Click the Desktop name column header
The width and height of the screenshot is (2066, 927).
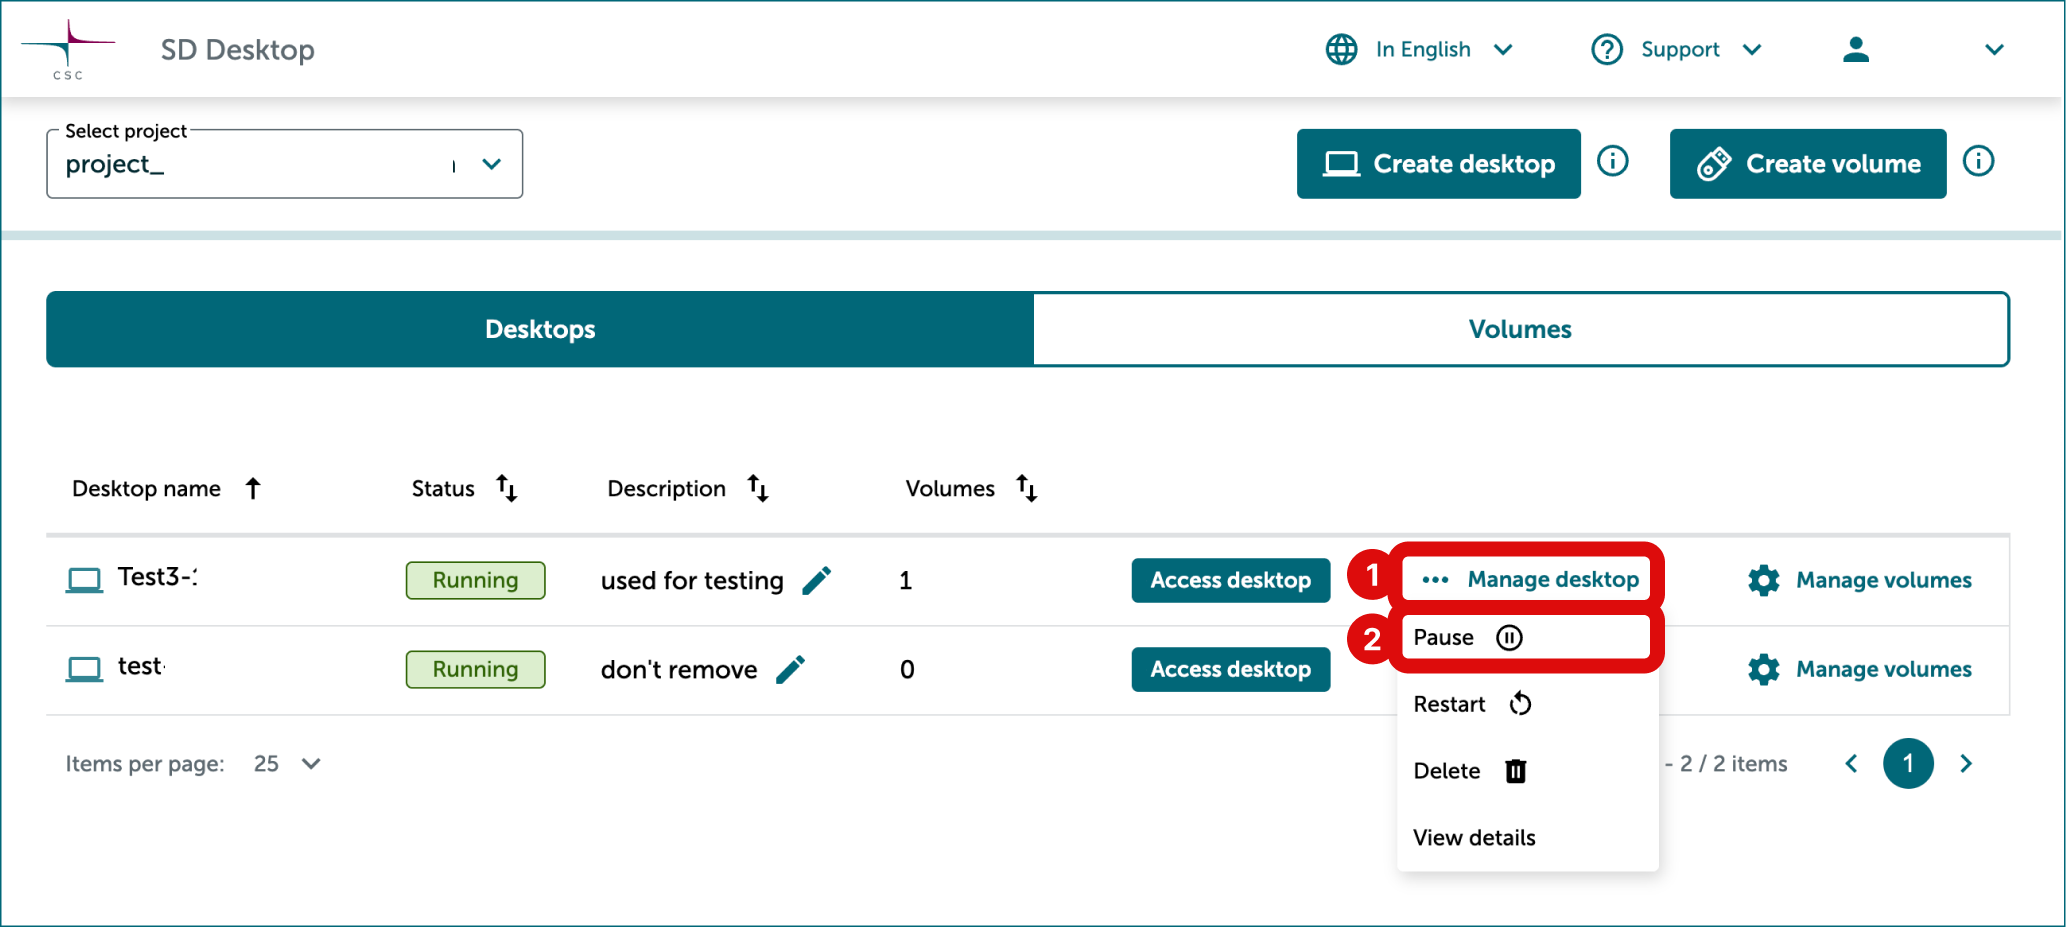[146, 489]
